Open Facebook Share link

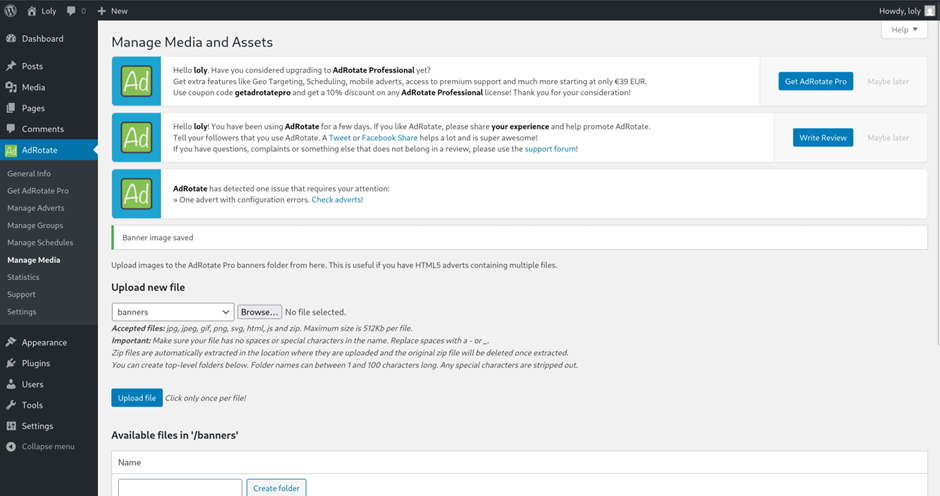tap(390, 137)
